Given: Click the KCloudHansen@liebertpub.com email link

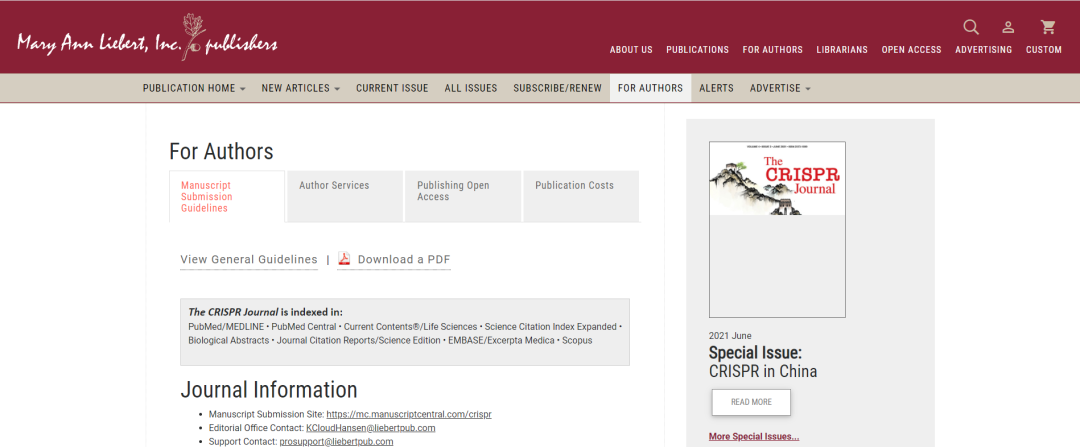Looking at the screenshot, I should coord(371,428).
